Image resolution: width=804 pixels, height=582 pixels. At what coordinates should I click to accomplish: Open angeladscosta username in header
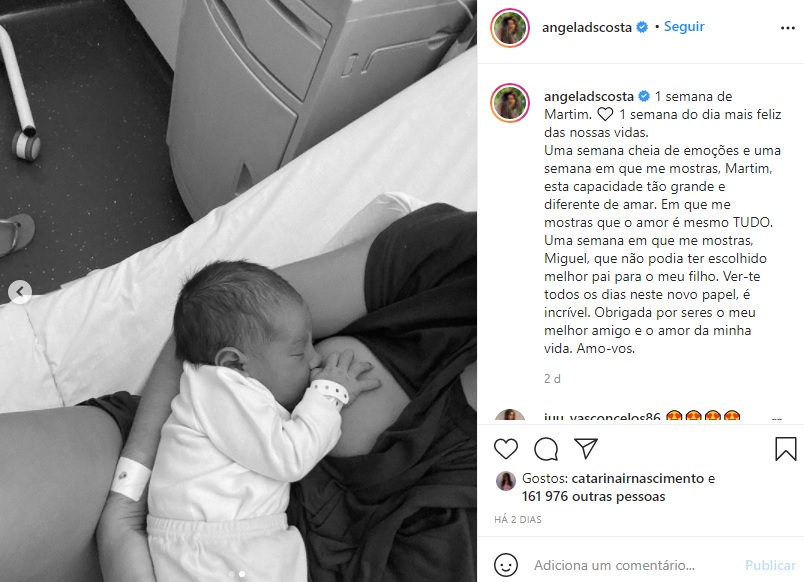tap(587, 27)
